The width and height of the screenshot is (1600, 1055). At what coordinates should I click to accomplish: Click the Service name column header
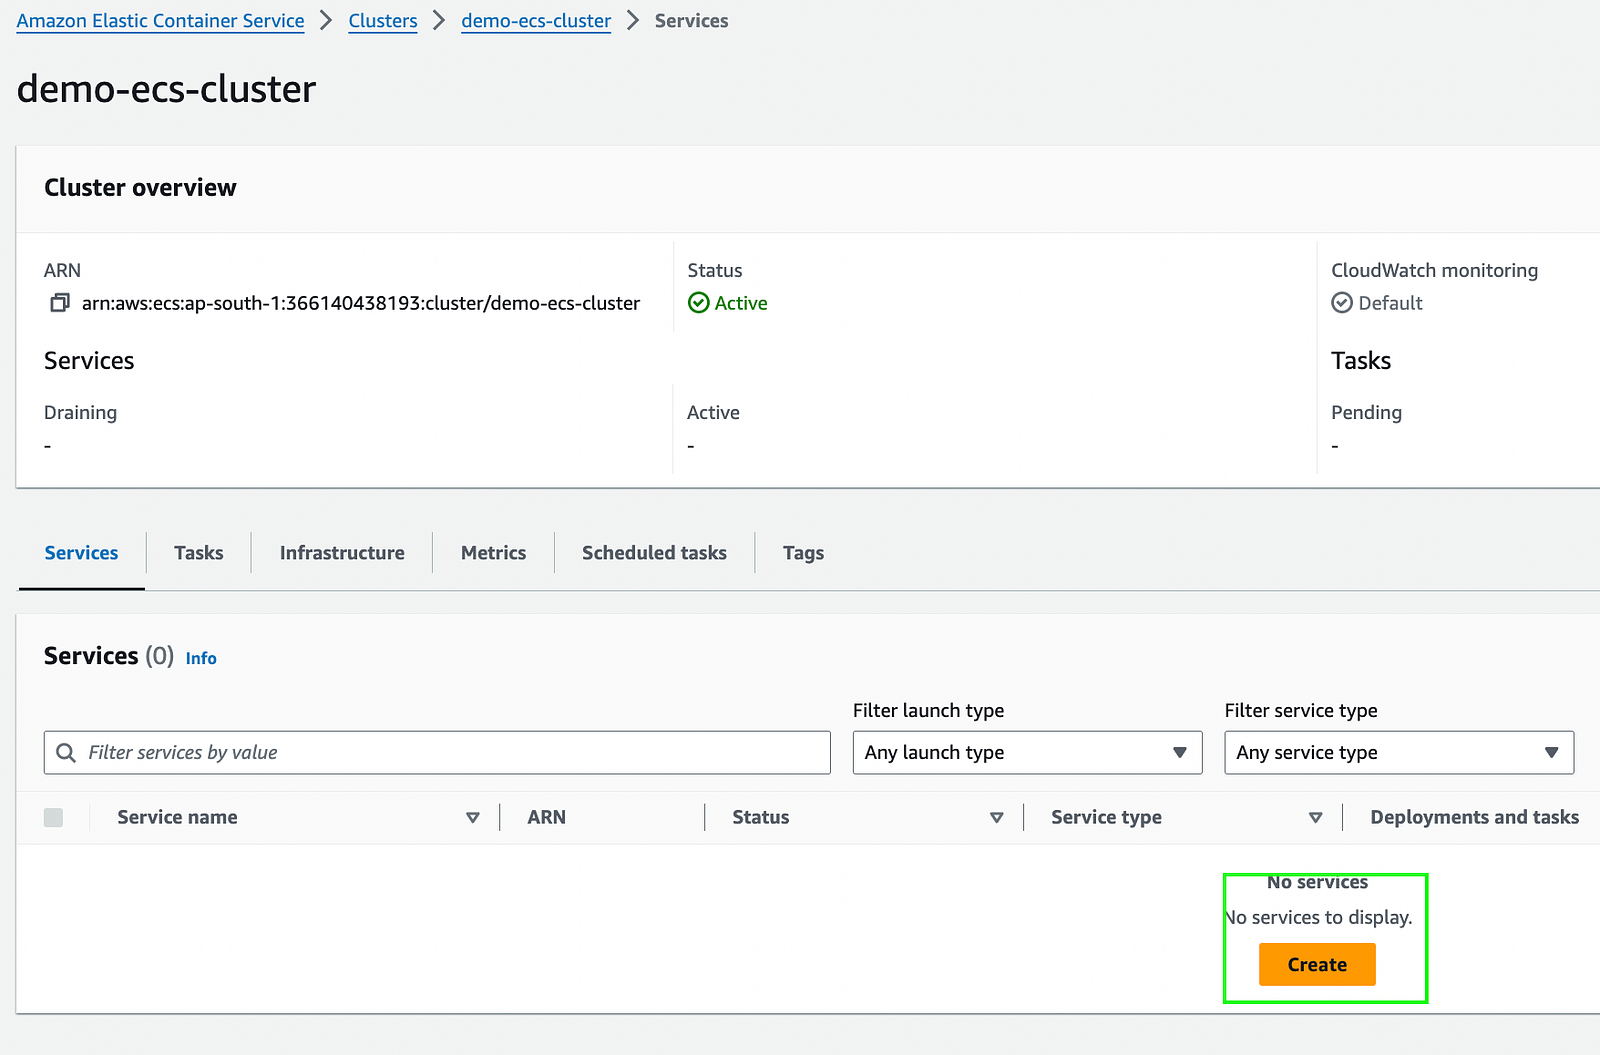[x=177, y=818]
